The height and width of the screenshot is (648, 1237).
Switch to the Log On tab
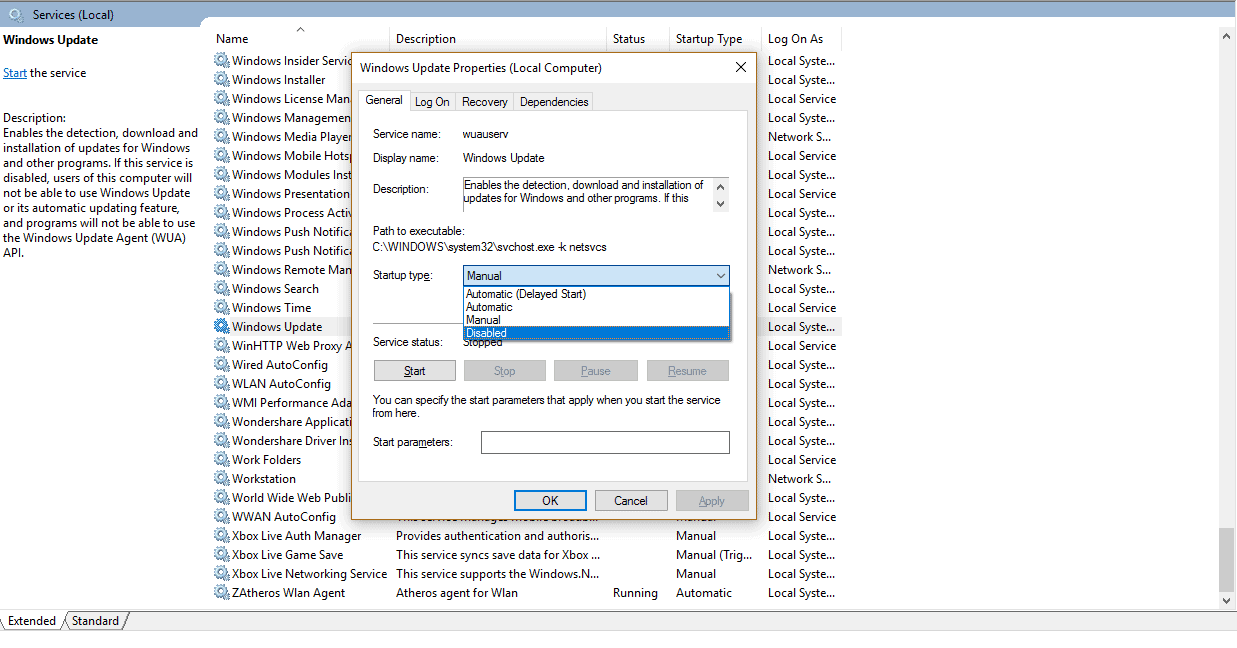click(x=432, y=102)
